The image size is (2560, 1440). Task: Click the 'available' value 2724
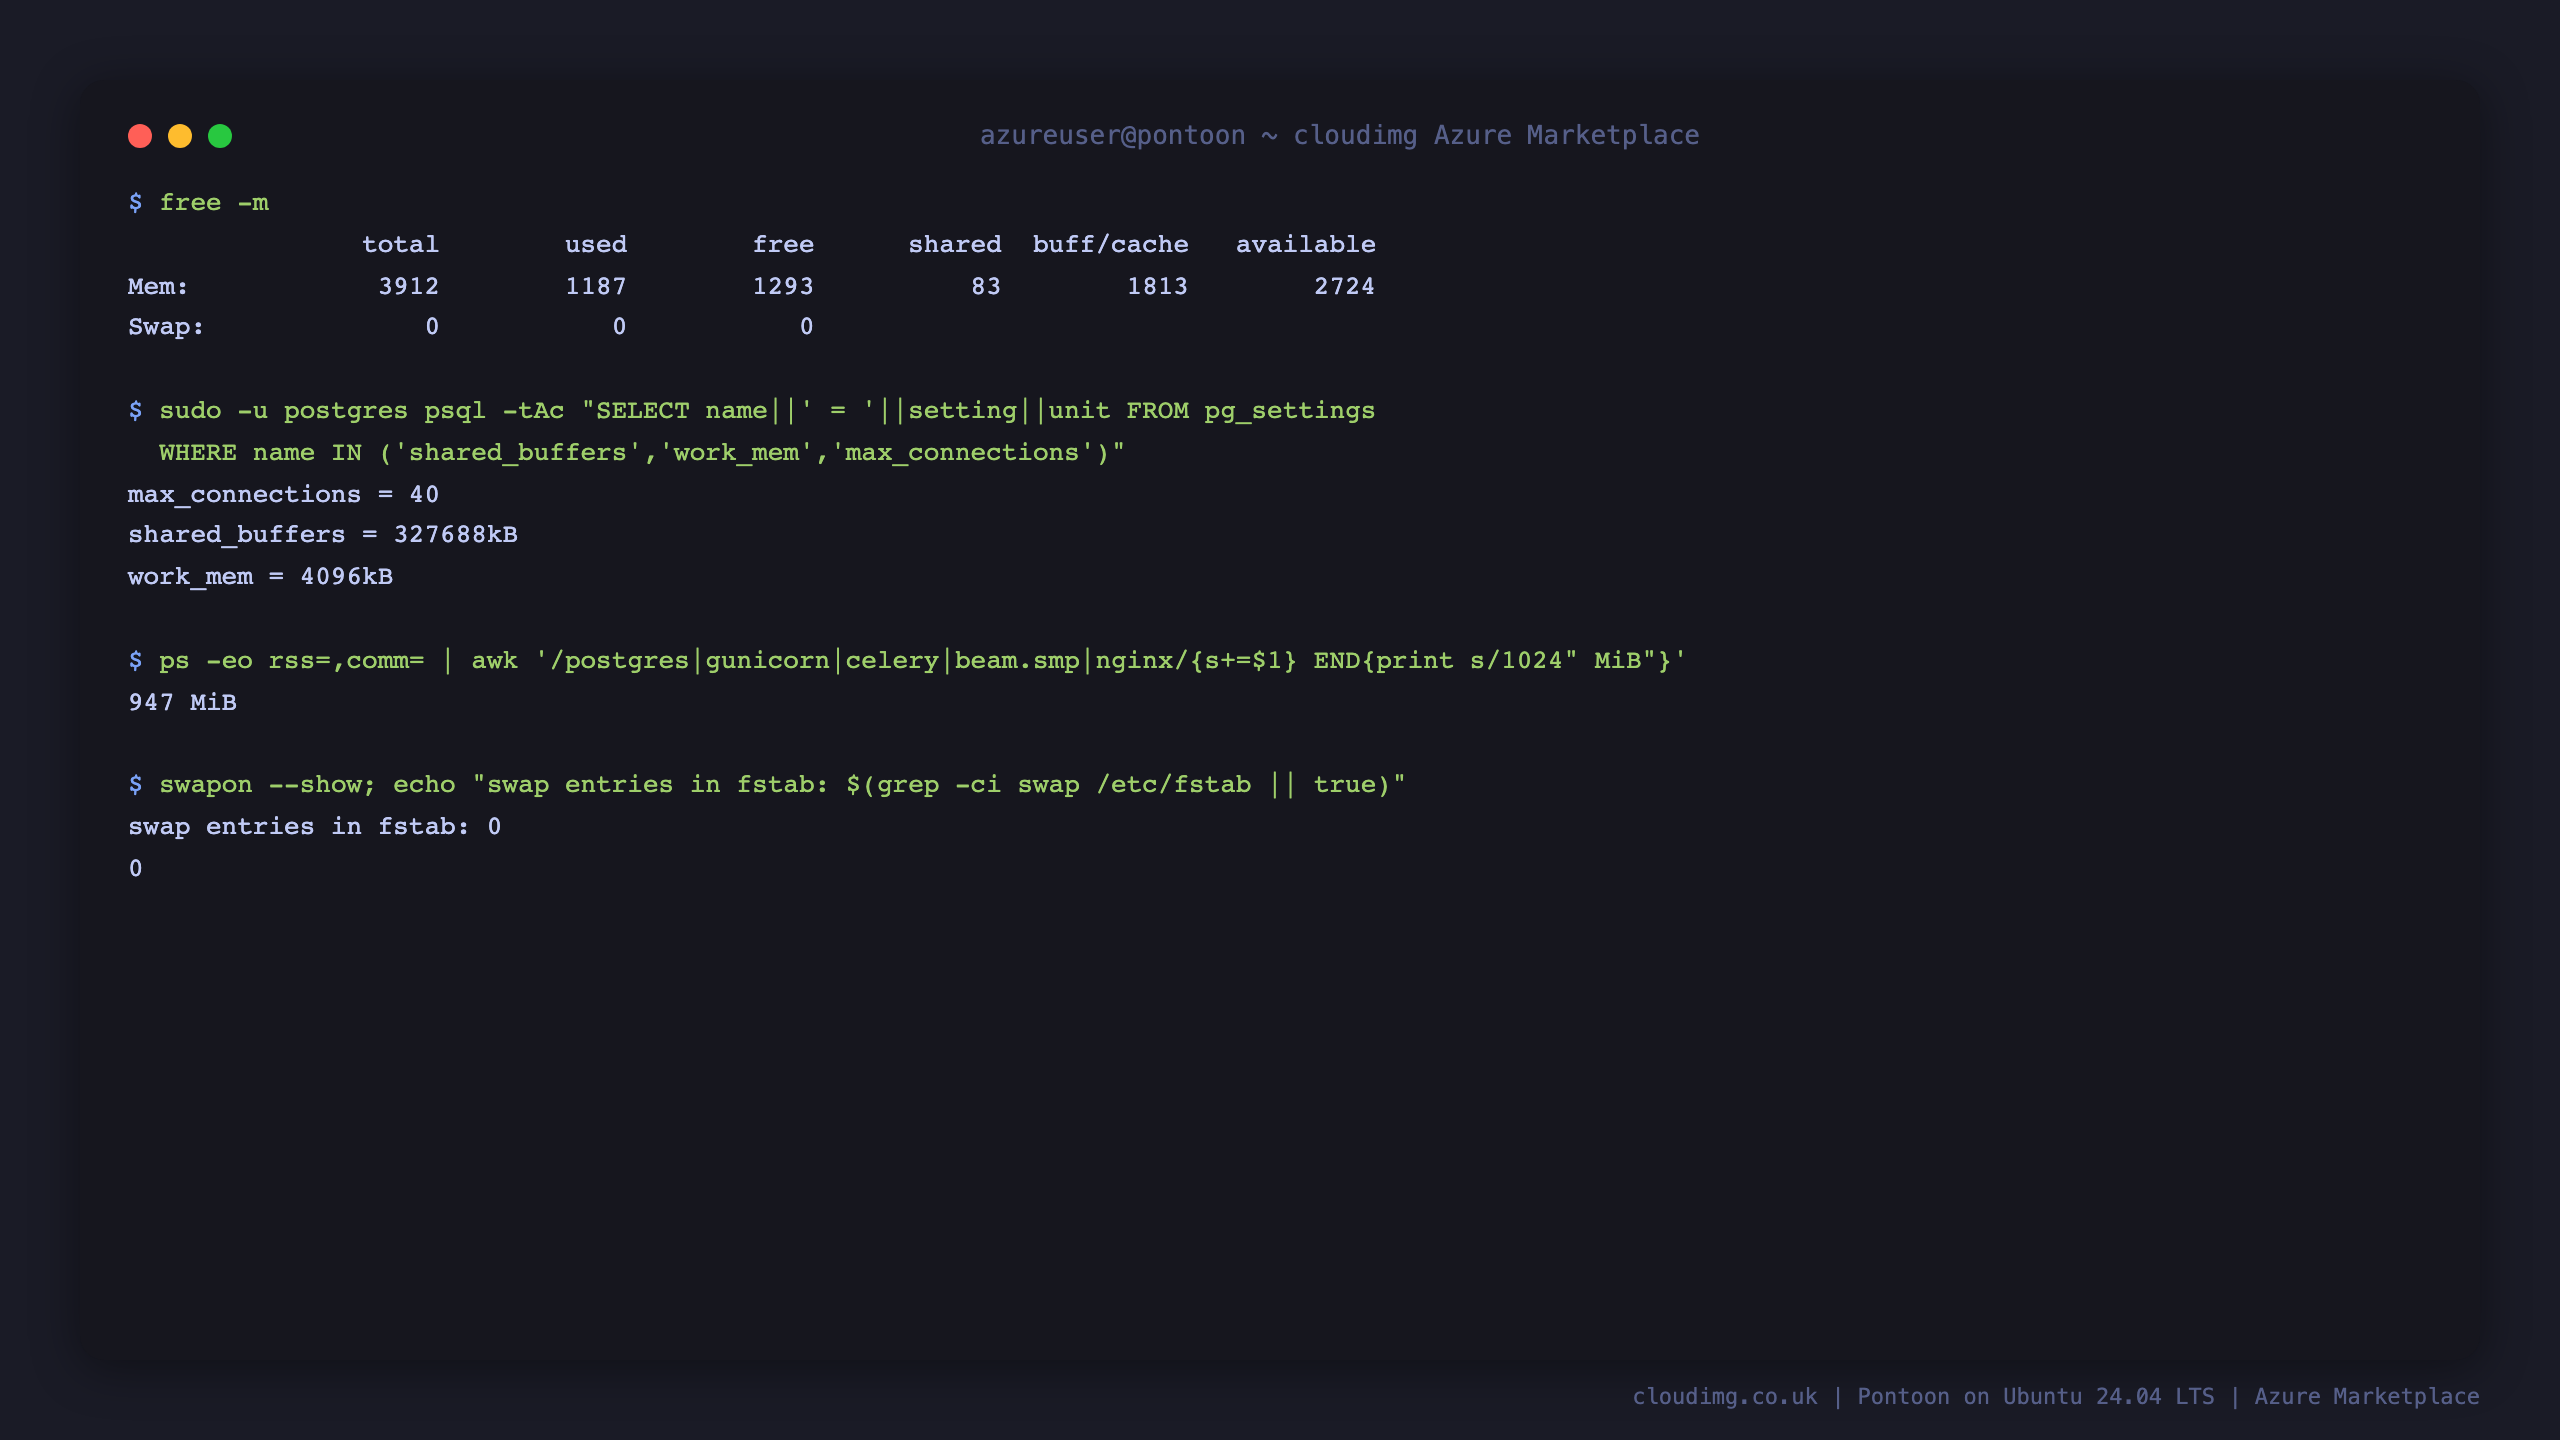point(1344,287)
